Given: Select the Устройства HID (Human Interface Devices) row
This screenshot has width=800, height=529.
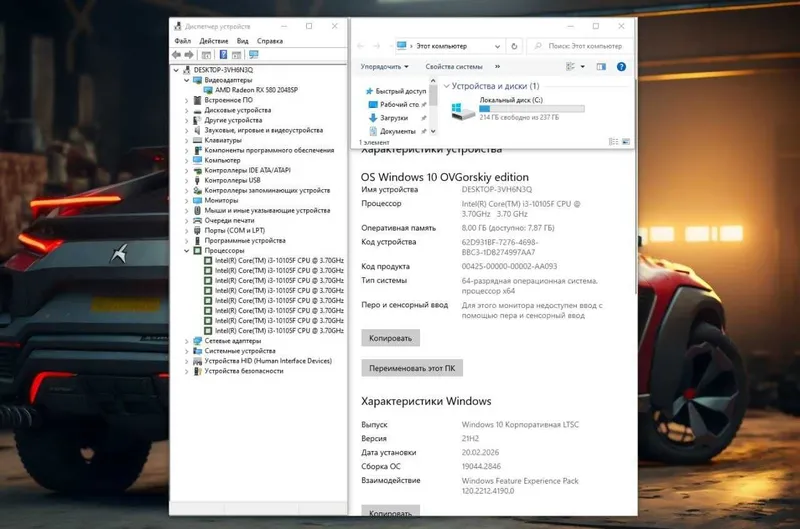Looking at the screenshot, I should click(x=268, y=361).
